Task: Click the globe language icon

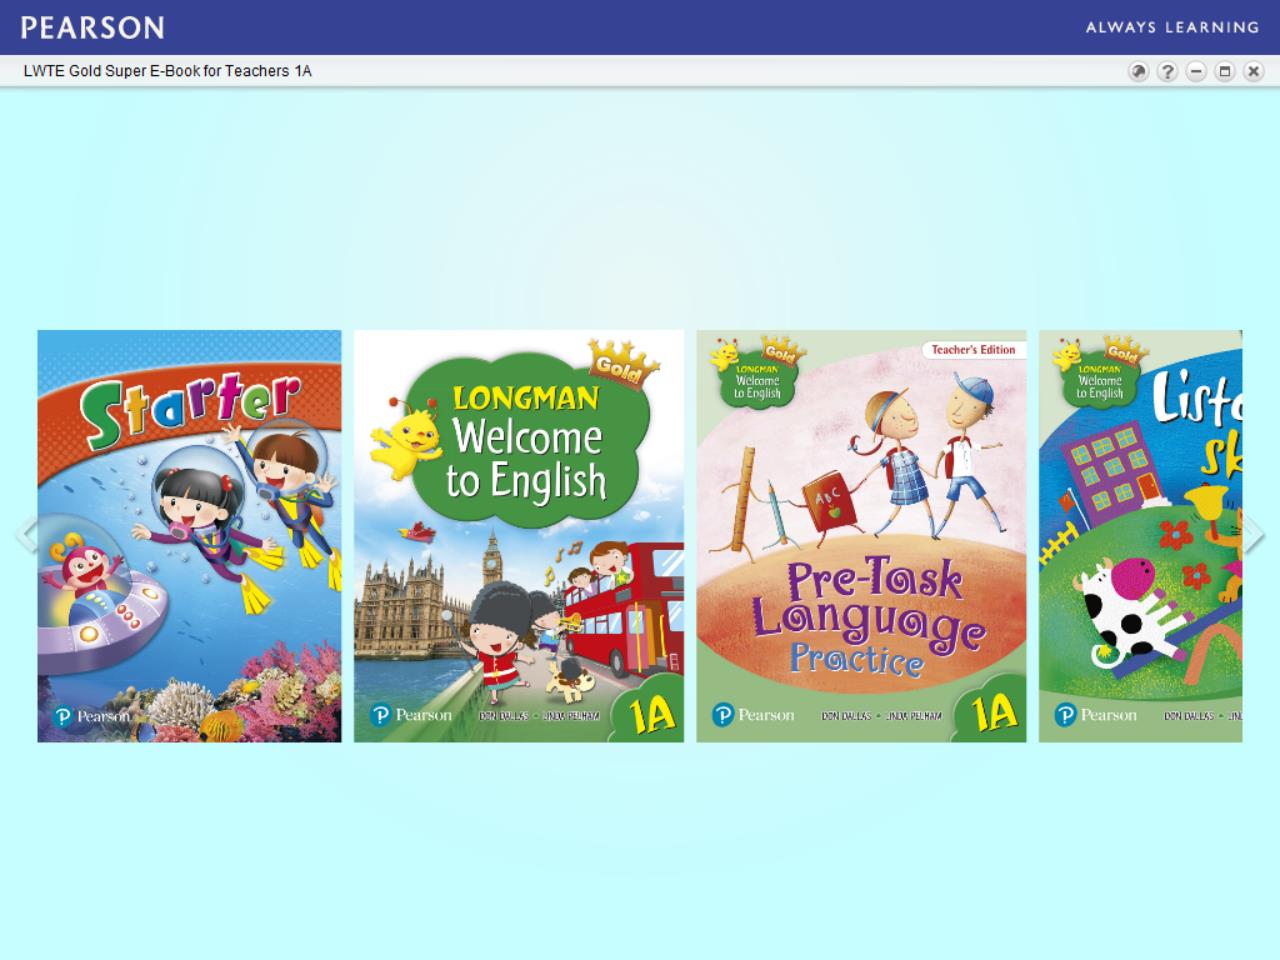Action: 1138,71
